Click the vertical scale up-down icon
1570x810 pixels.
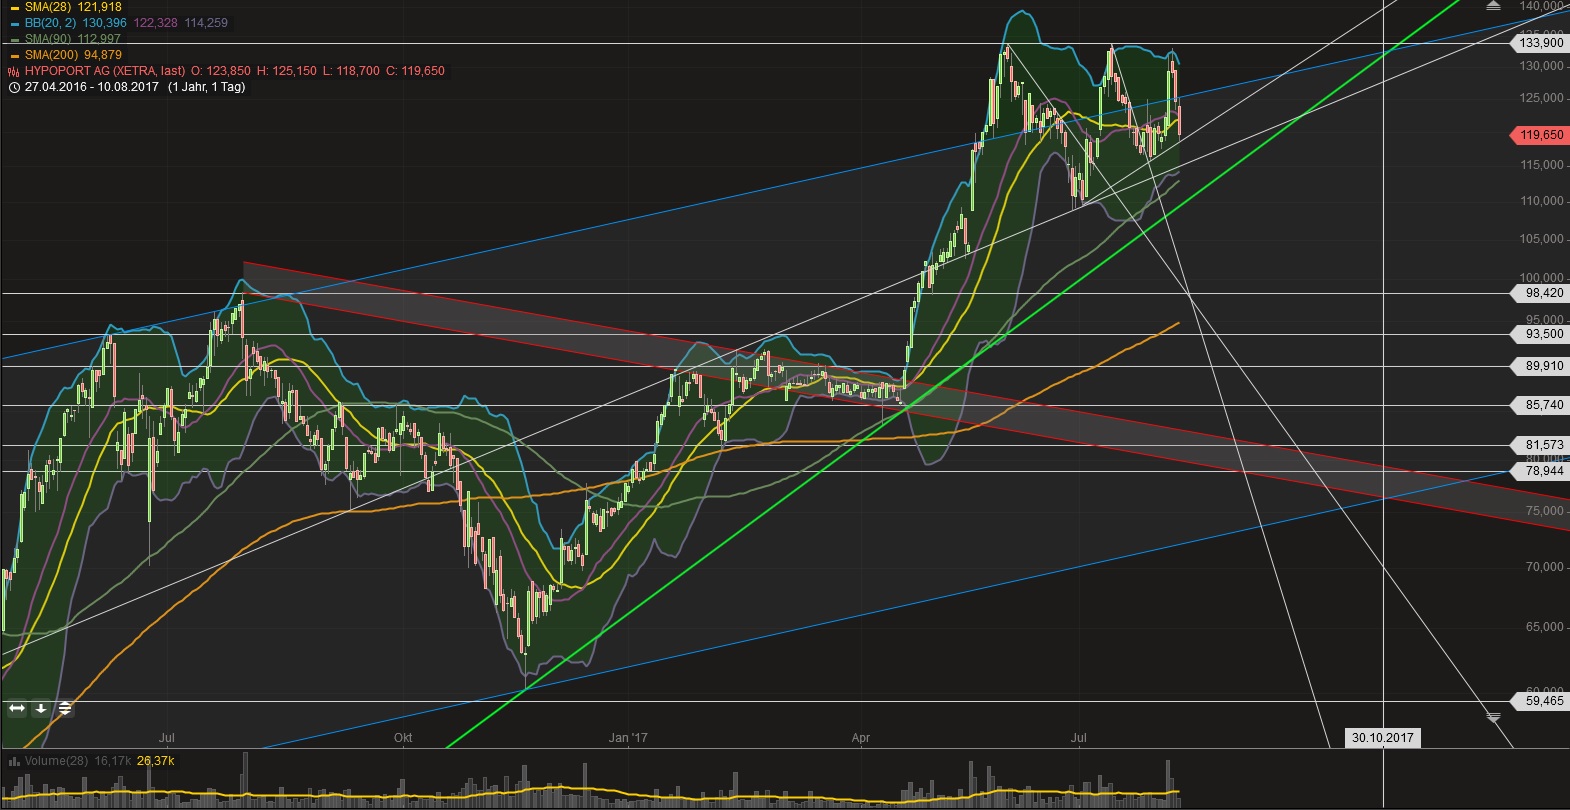(65, 708)
